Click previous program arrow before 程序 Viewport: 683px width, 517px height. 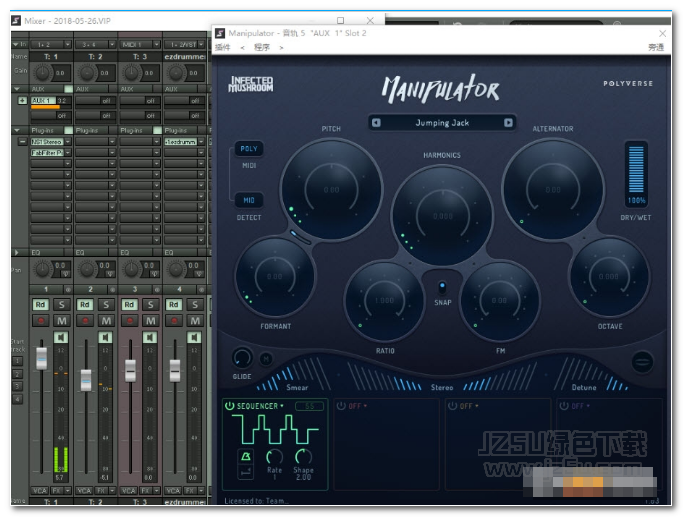[x=242, y=47]
